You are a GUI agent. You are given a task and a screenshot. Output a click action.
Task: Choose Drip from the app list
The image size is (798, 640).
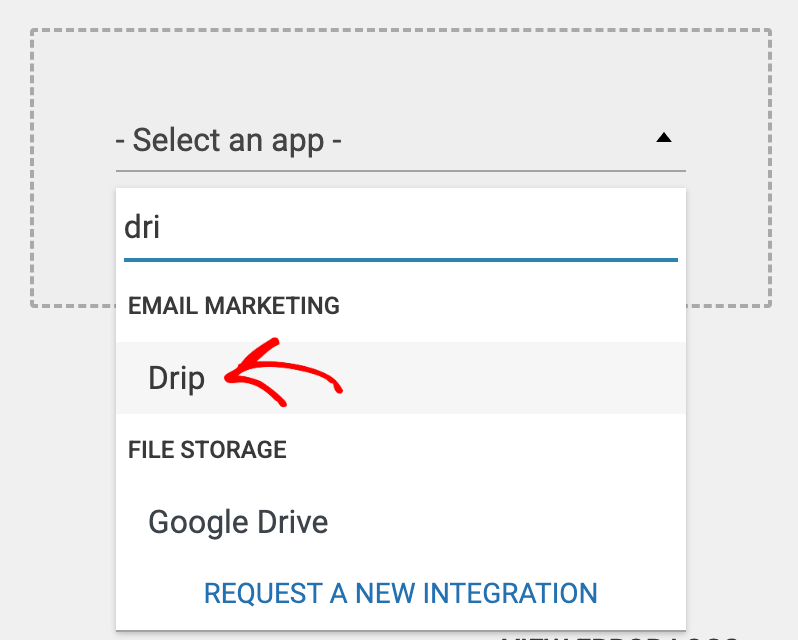pos(401,378)
